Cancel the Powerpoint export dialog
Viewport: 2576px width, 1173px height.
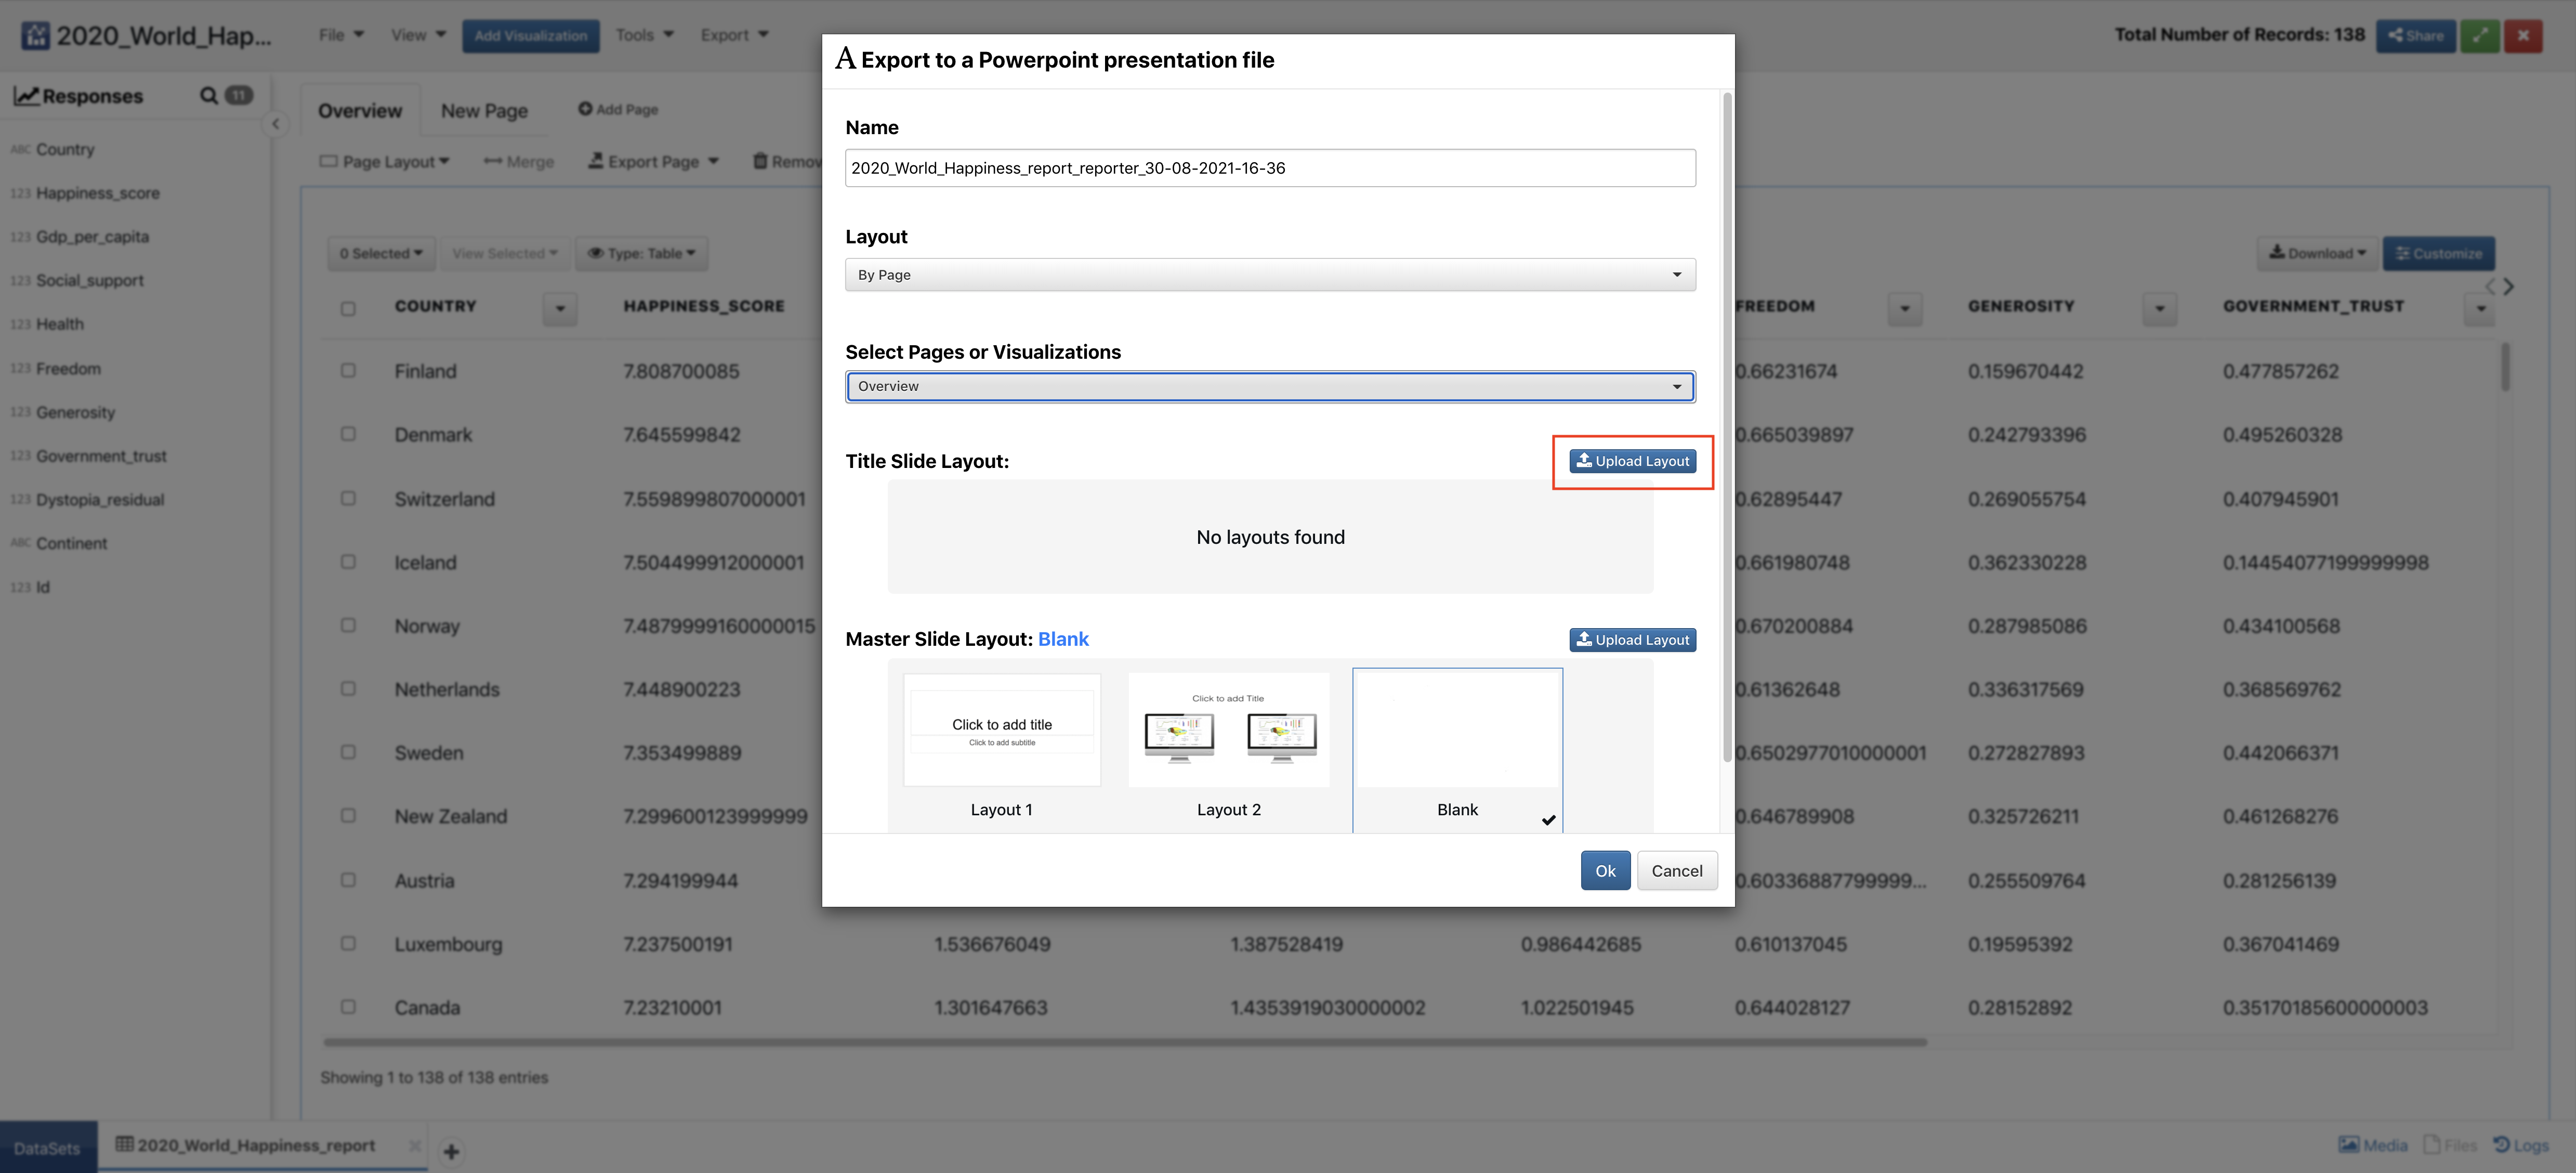[1677, 871]
